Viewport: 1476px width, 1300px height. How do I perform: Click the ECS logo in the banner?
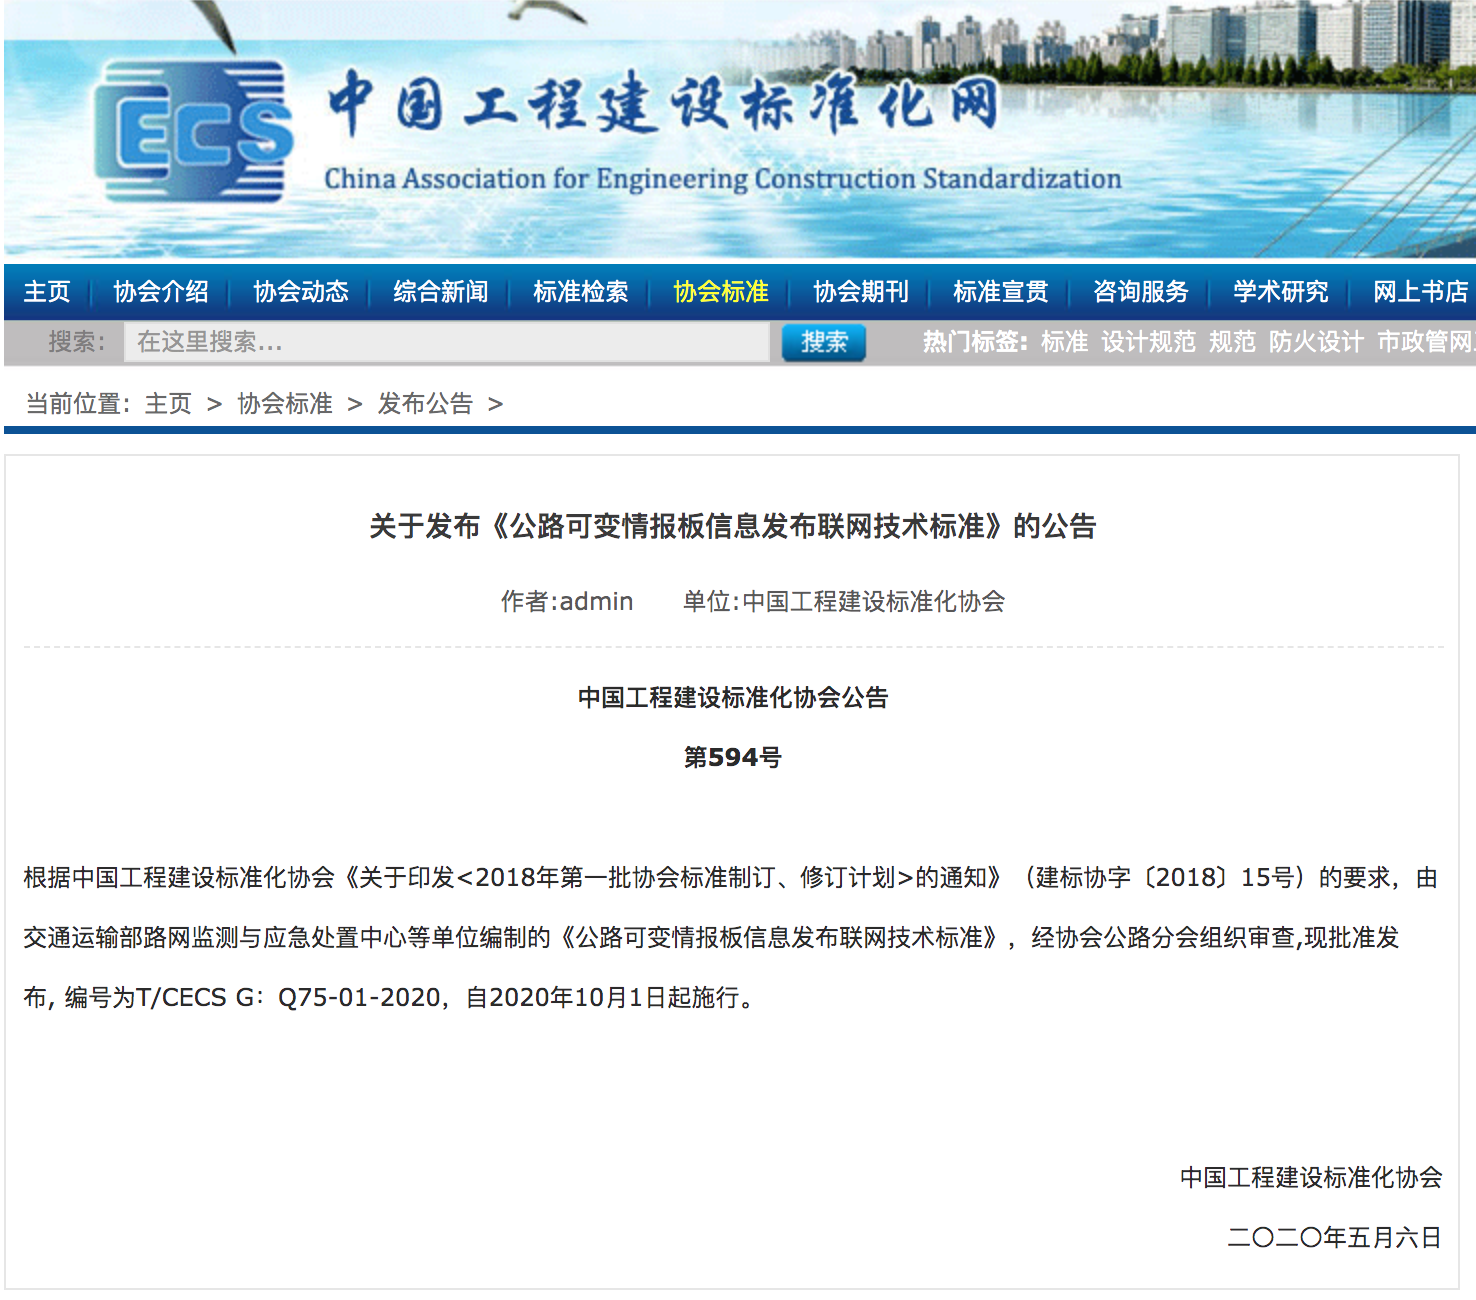pyautogui.click(x=193, y=130)
